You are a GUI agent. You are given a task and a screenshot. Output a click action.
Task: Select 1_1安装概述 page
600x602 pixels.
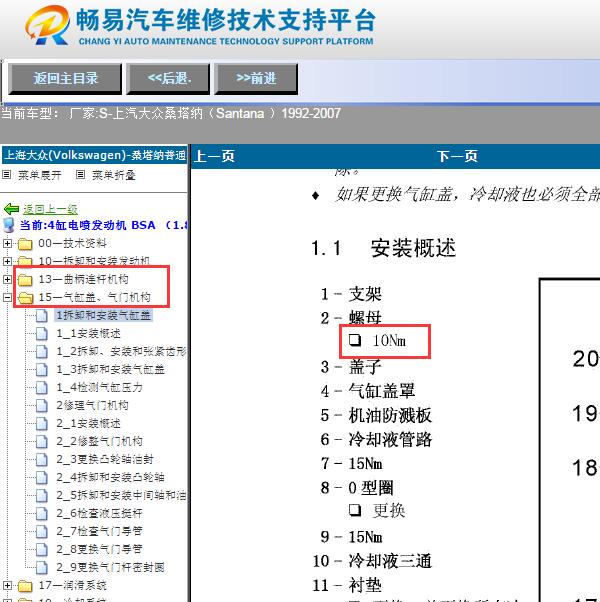tap(89, 334)
